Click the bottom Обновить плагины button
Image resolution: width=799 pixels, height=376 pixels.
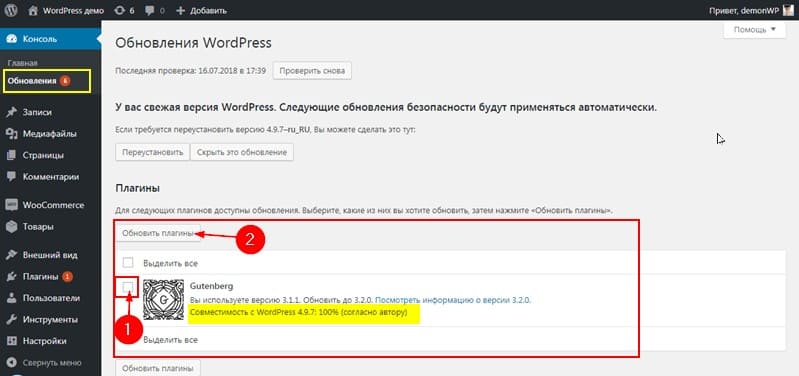pyautogui.click(x=158, y=368)
